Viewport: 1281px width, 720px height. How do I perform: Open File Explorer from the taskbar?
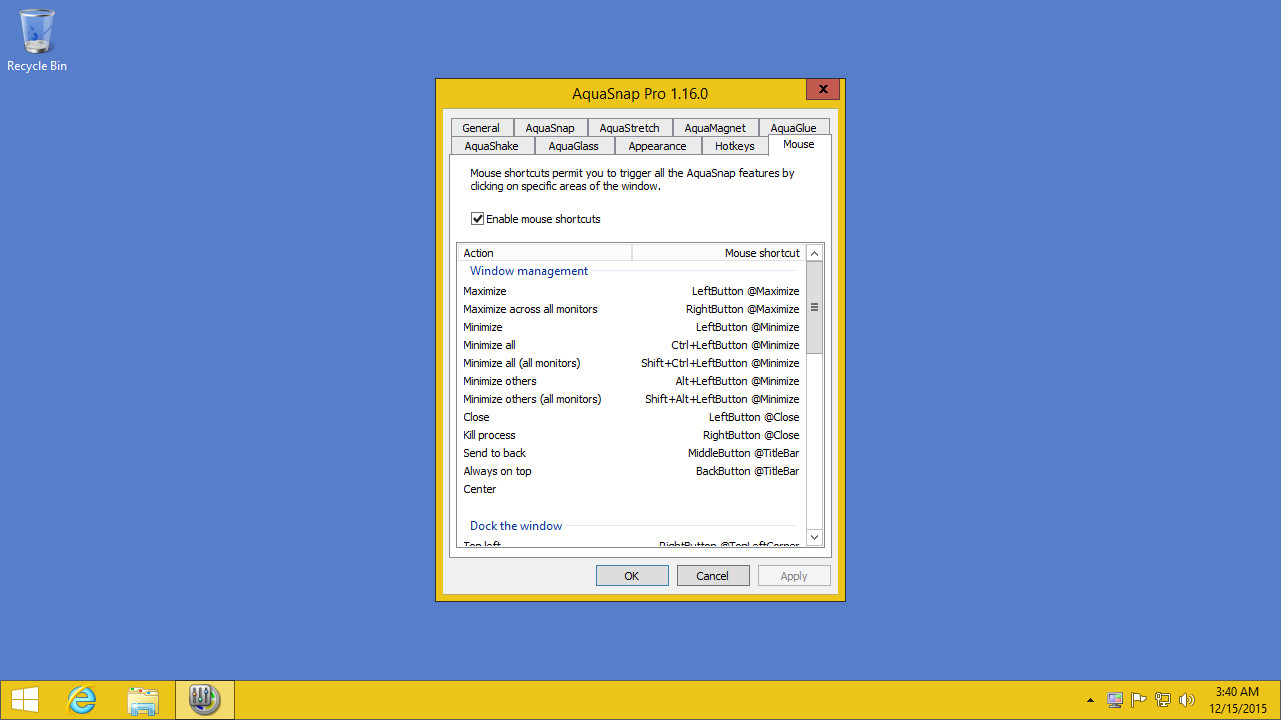[x=143, y=699]
